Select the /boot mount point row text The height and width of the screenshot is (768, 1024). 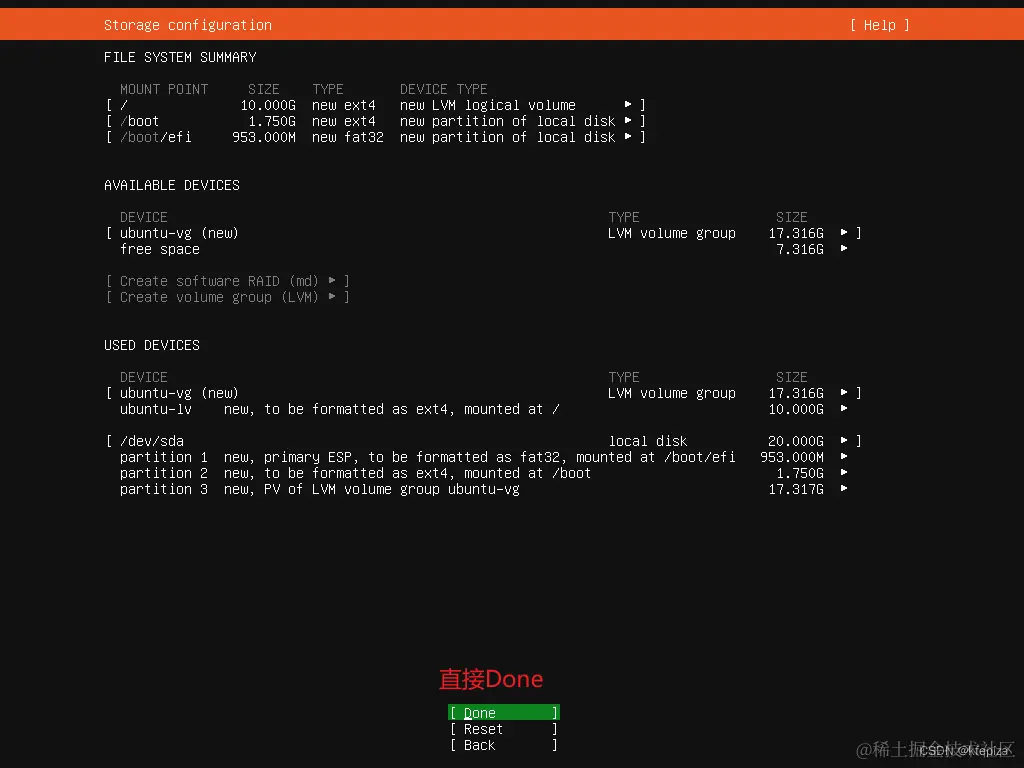click(139, 121)
